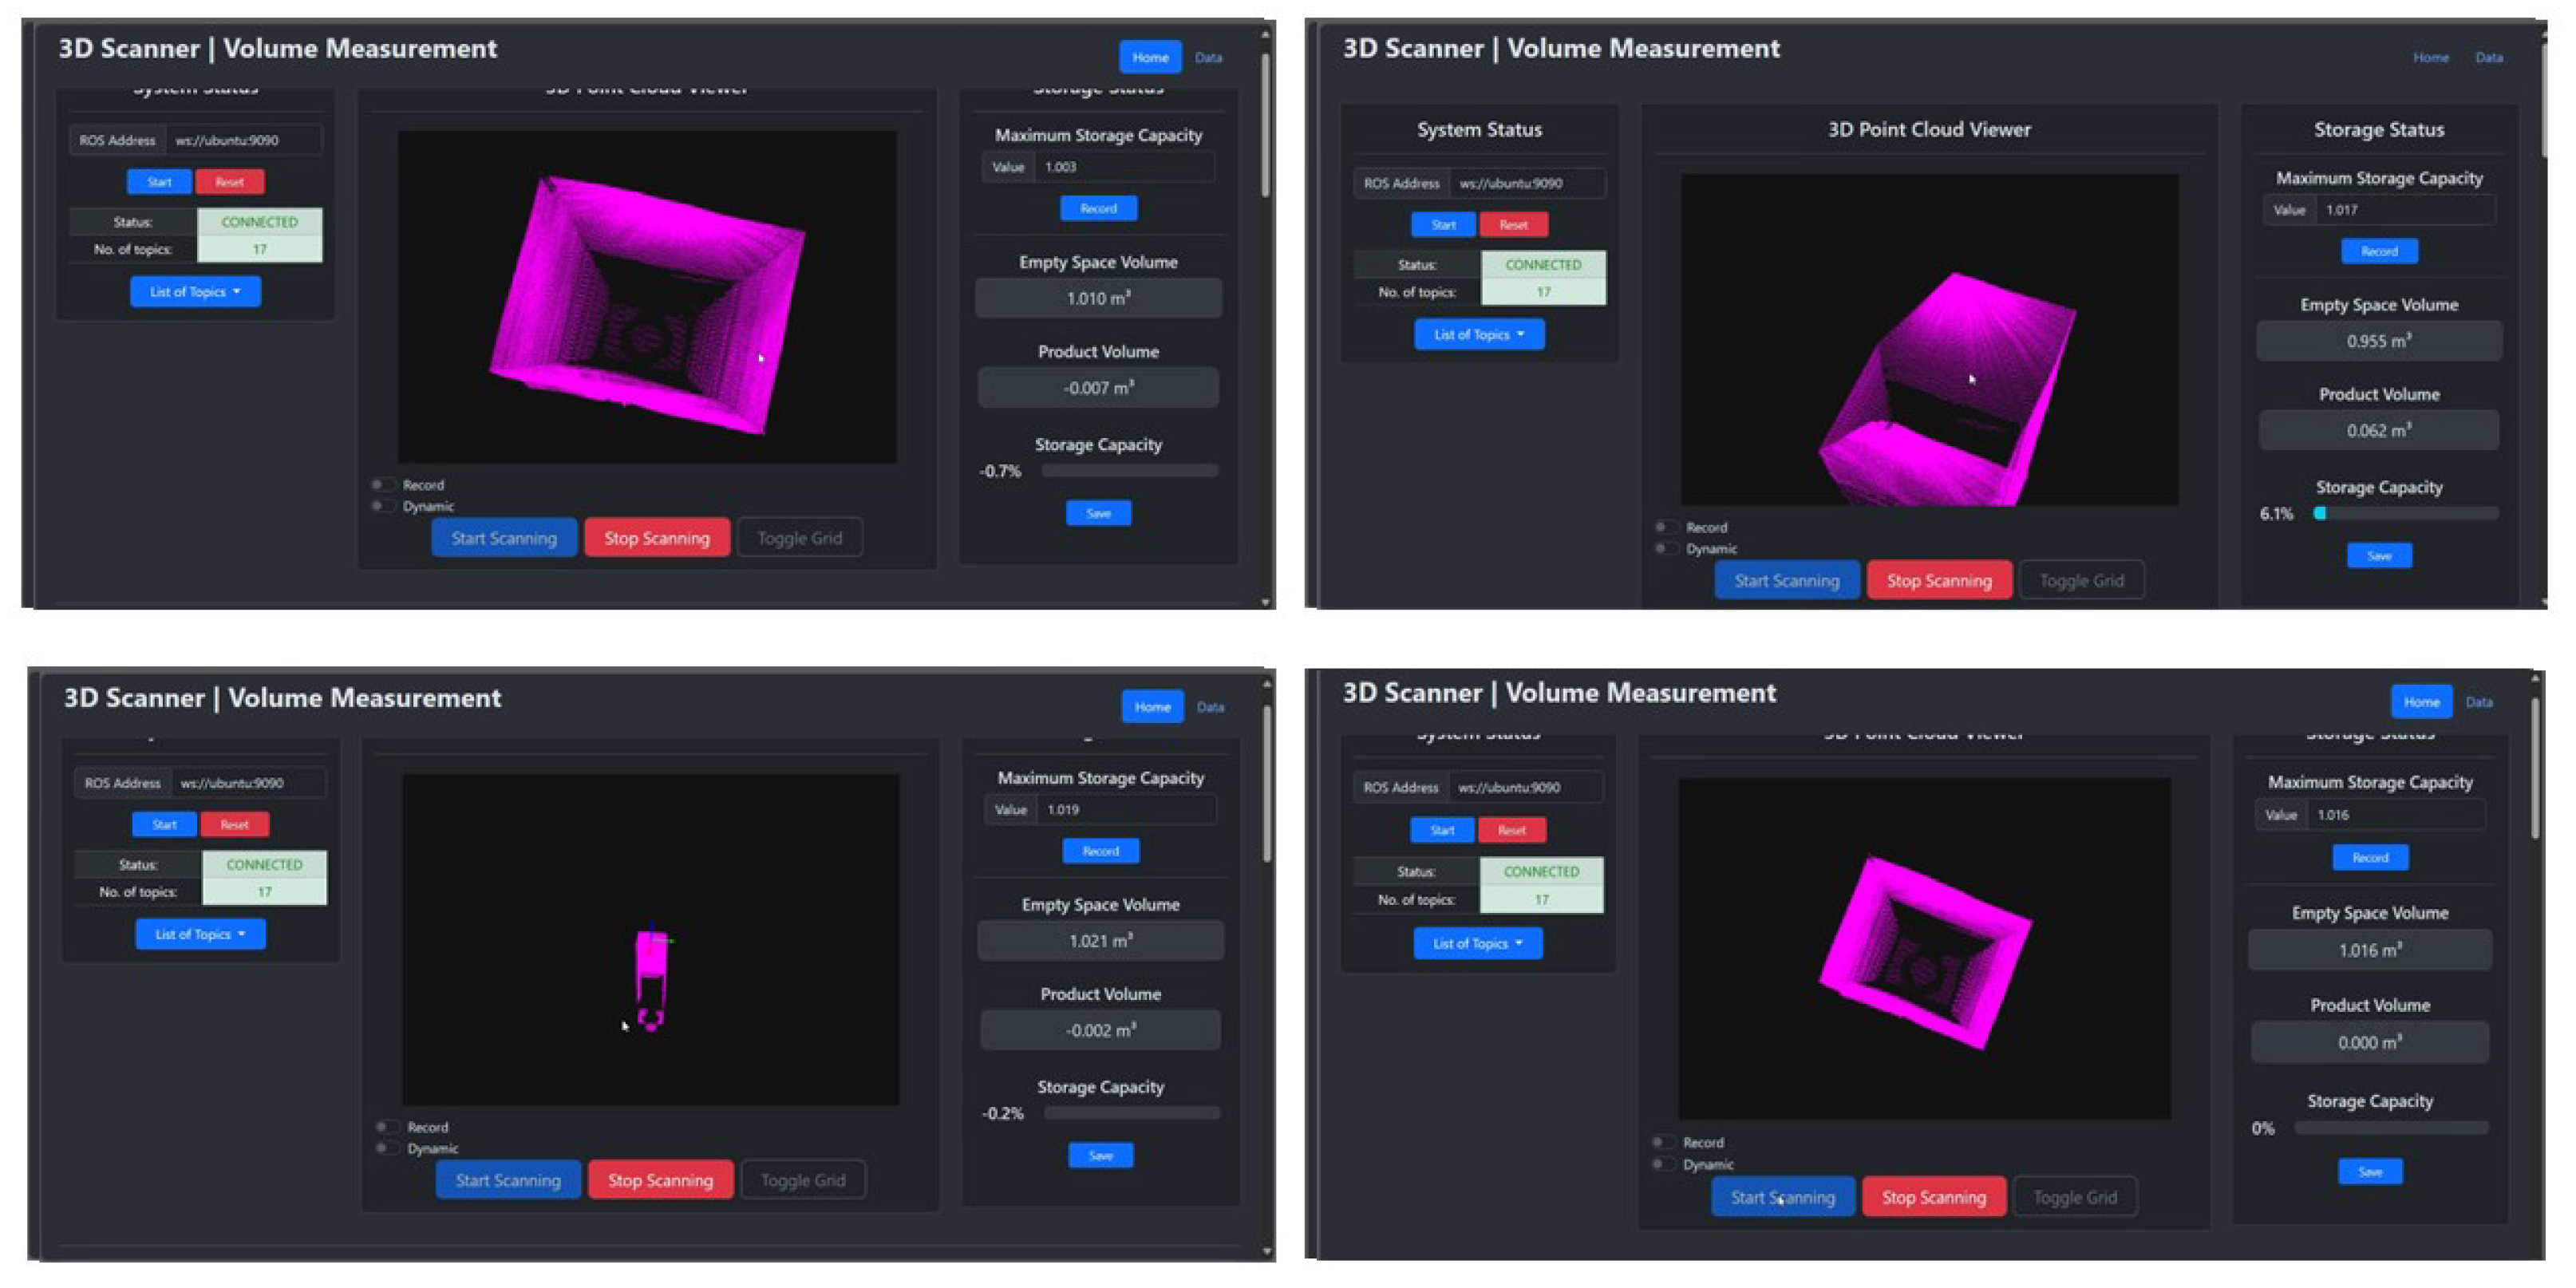Toggle Dynamic switch in top-left screenshot
This screenshot has height=1288, width=2576.
382,506
